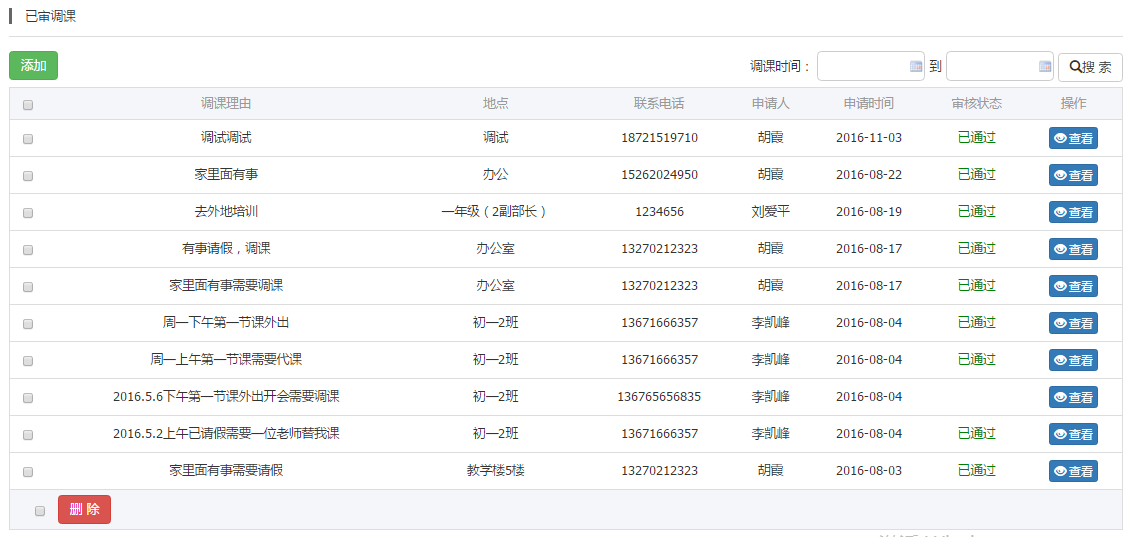1135x537 pixels.
Task: Check the box for 家里面有事 row
Action: [28, 176]
